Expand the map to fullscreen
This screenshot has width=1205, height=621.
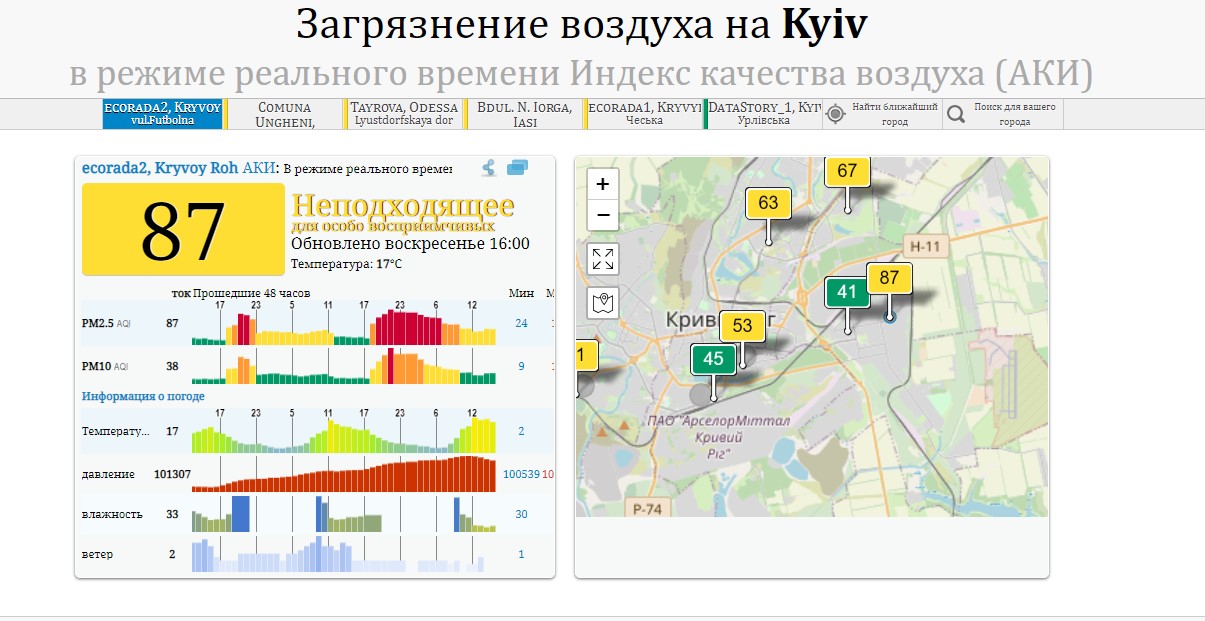(603, 259)
